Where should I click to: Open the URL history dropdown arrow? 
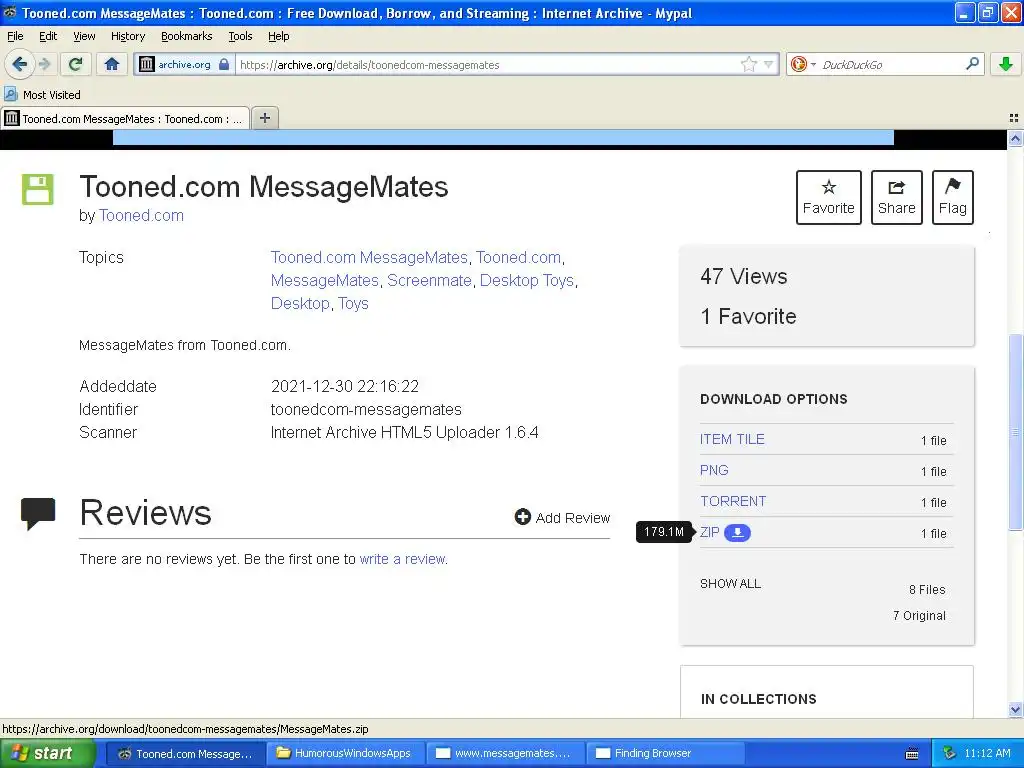coord(769,64)
